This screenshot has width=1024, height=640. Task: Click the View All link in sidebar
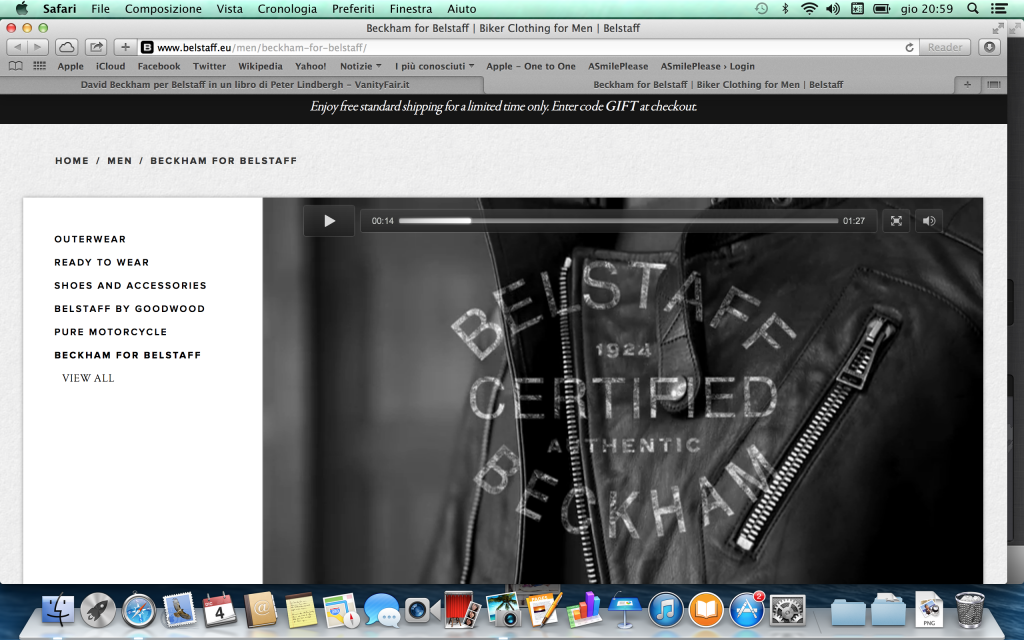[88, 379]
